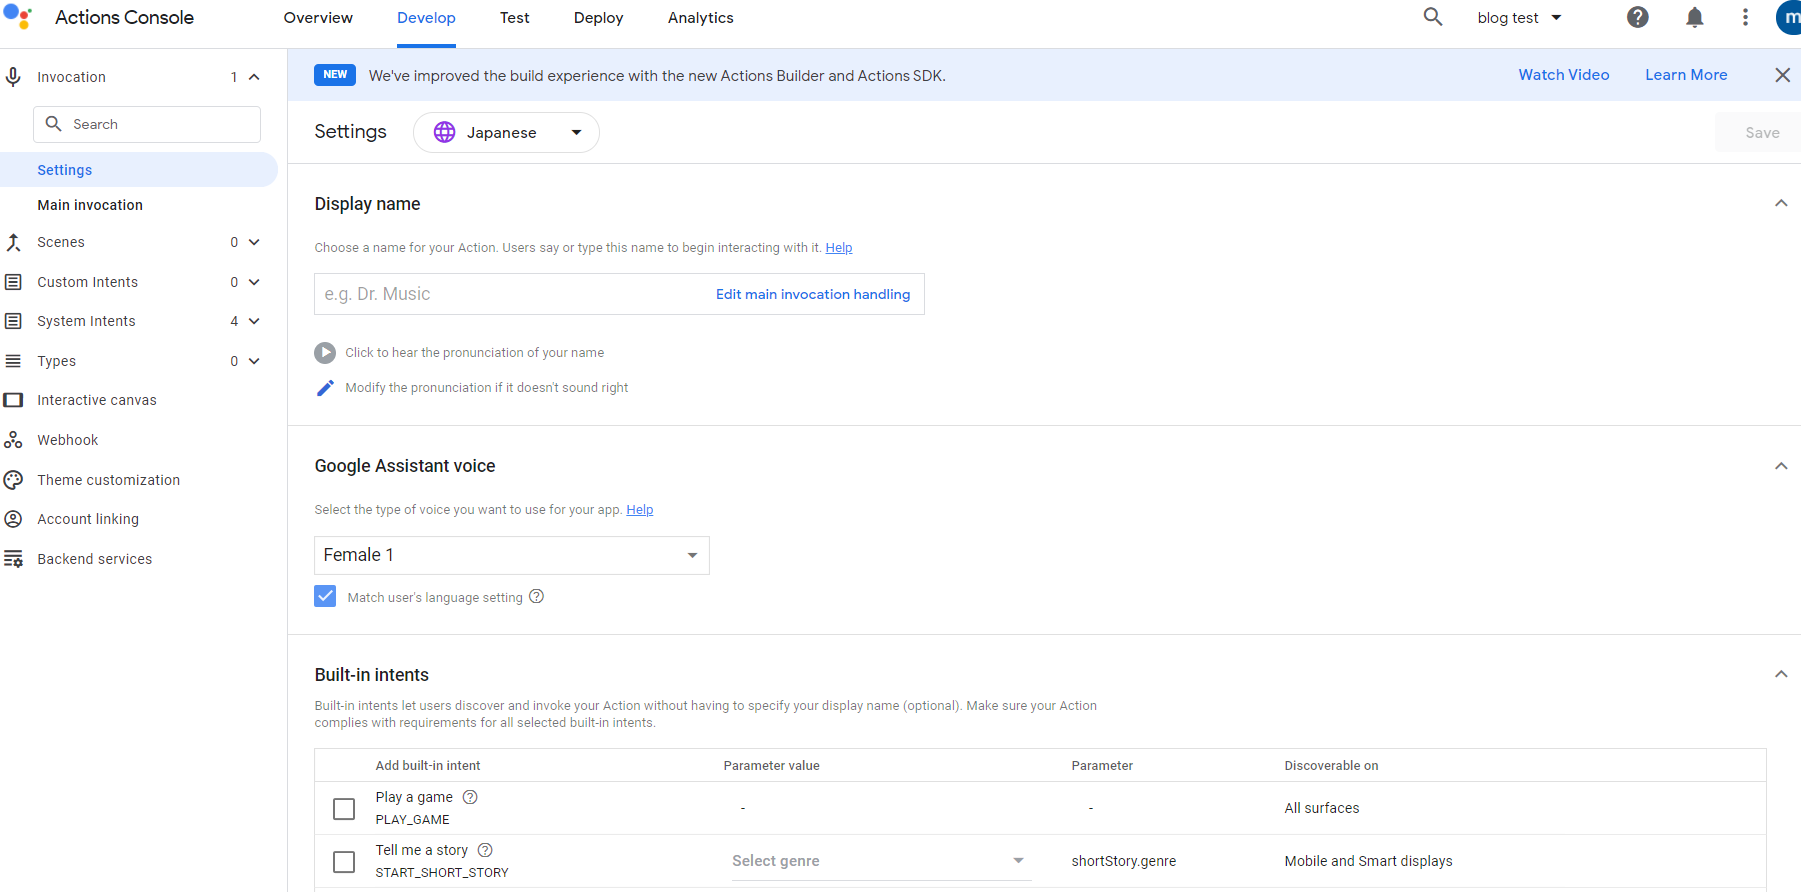Open Theme customization in the sidebar
Image resolution: width=1801 pixels, height=892 pixels.
tap(109, 480)
